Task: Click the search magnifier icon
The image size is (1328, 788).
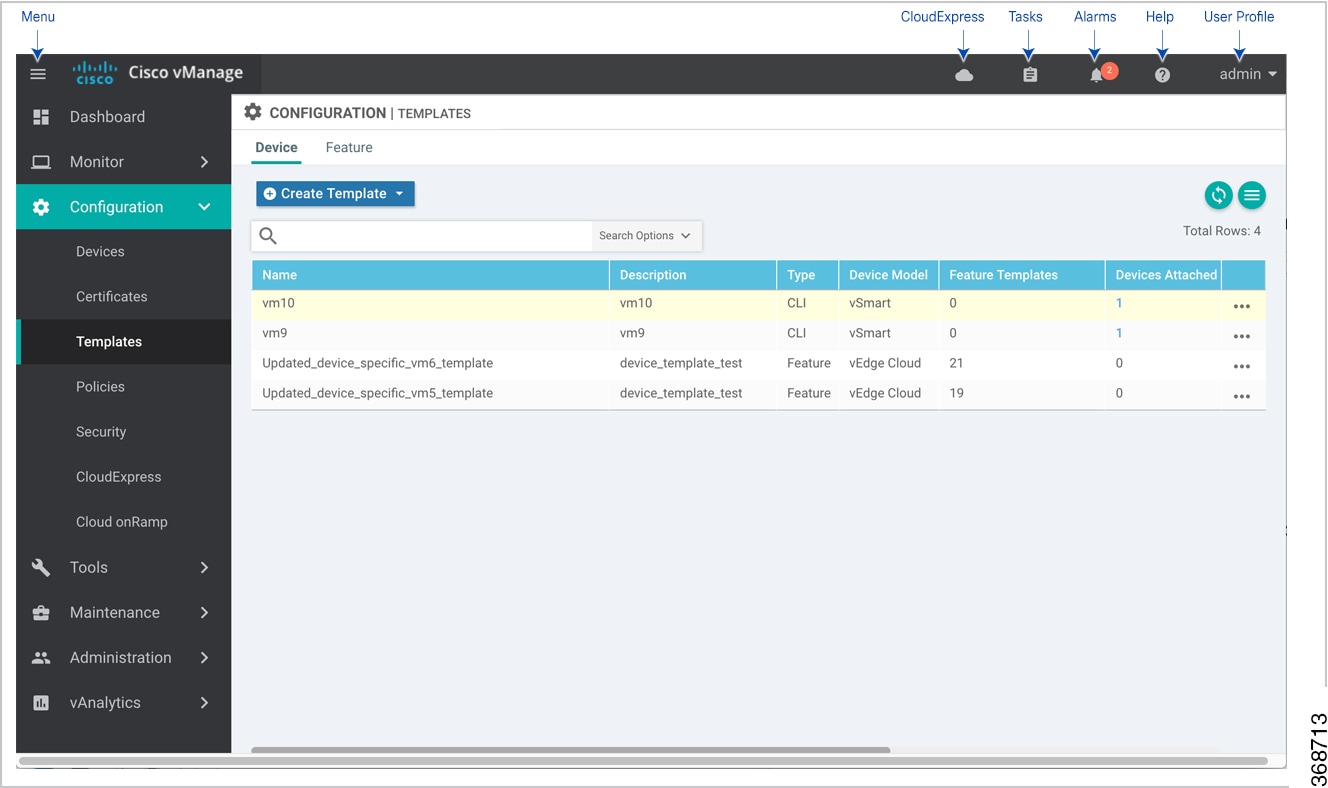Action: pyautogui.click(x=268, y=236)
